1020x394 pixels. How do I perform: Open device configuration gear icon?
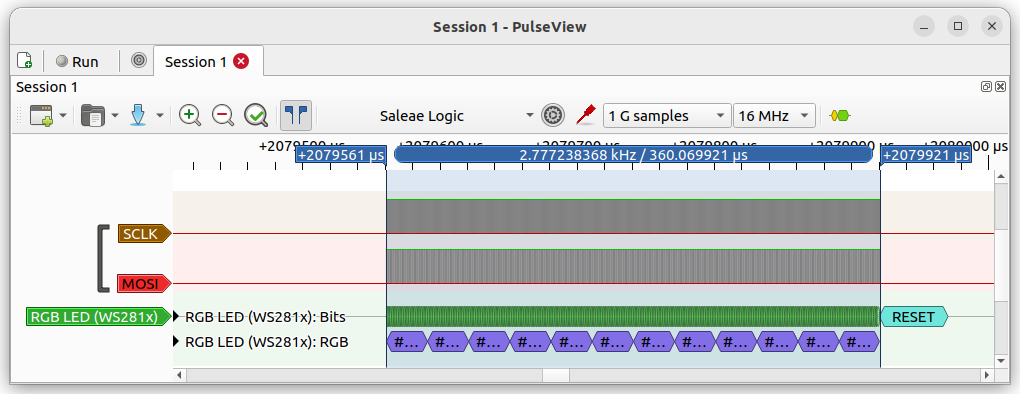coord(553,116)
